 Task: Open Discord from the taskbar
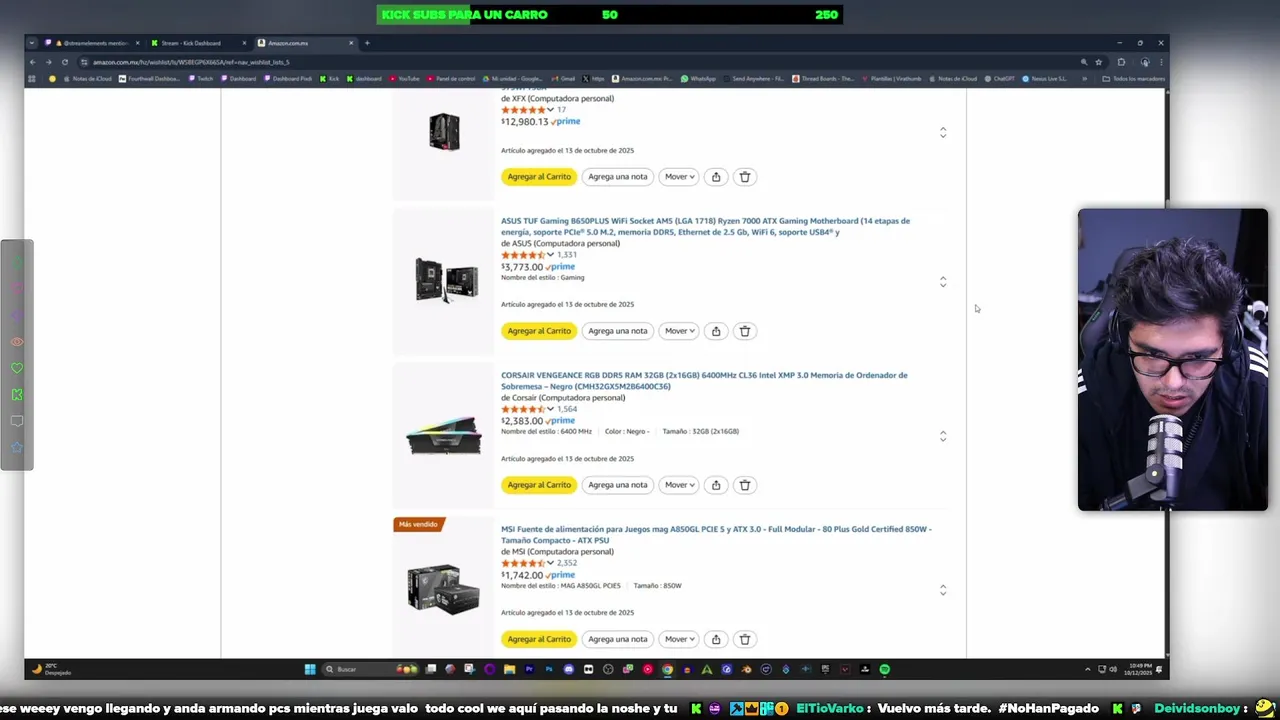click(x=569, y=669)
